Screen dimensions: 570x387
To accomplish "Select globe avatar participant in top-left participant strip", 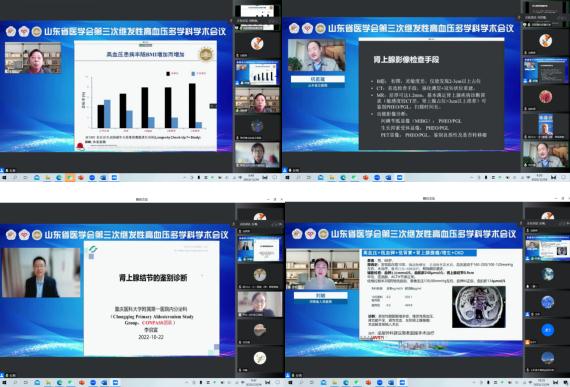I will 257,127.
